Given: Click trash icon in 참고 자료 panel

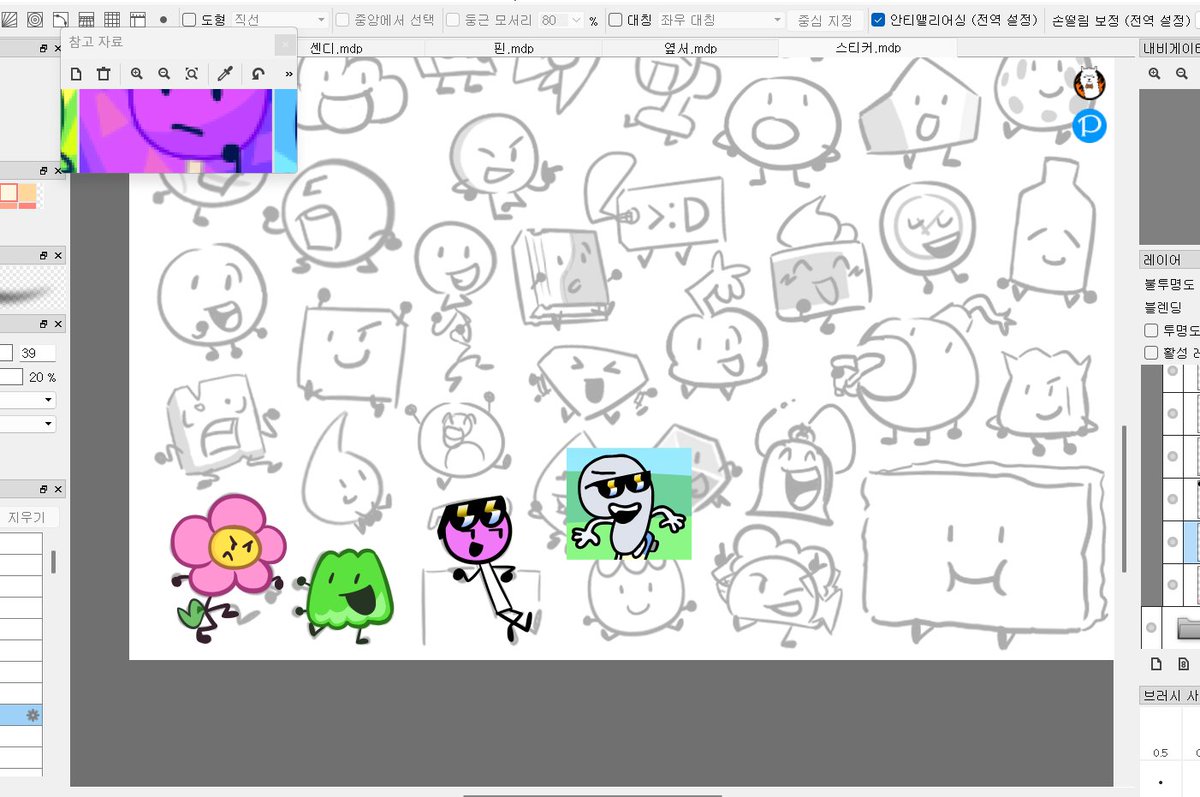Looking at the screenshot, I should pyautogui.click(x=103, y=73).
